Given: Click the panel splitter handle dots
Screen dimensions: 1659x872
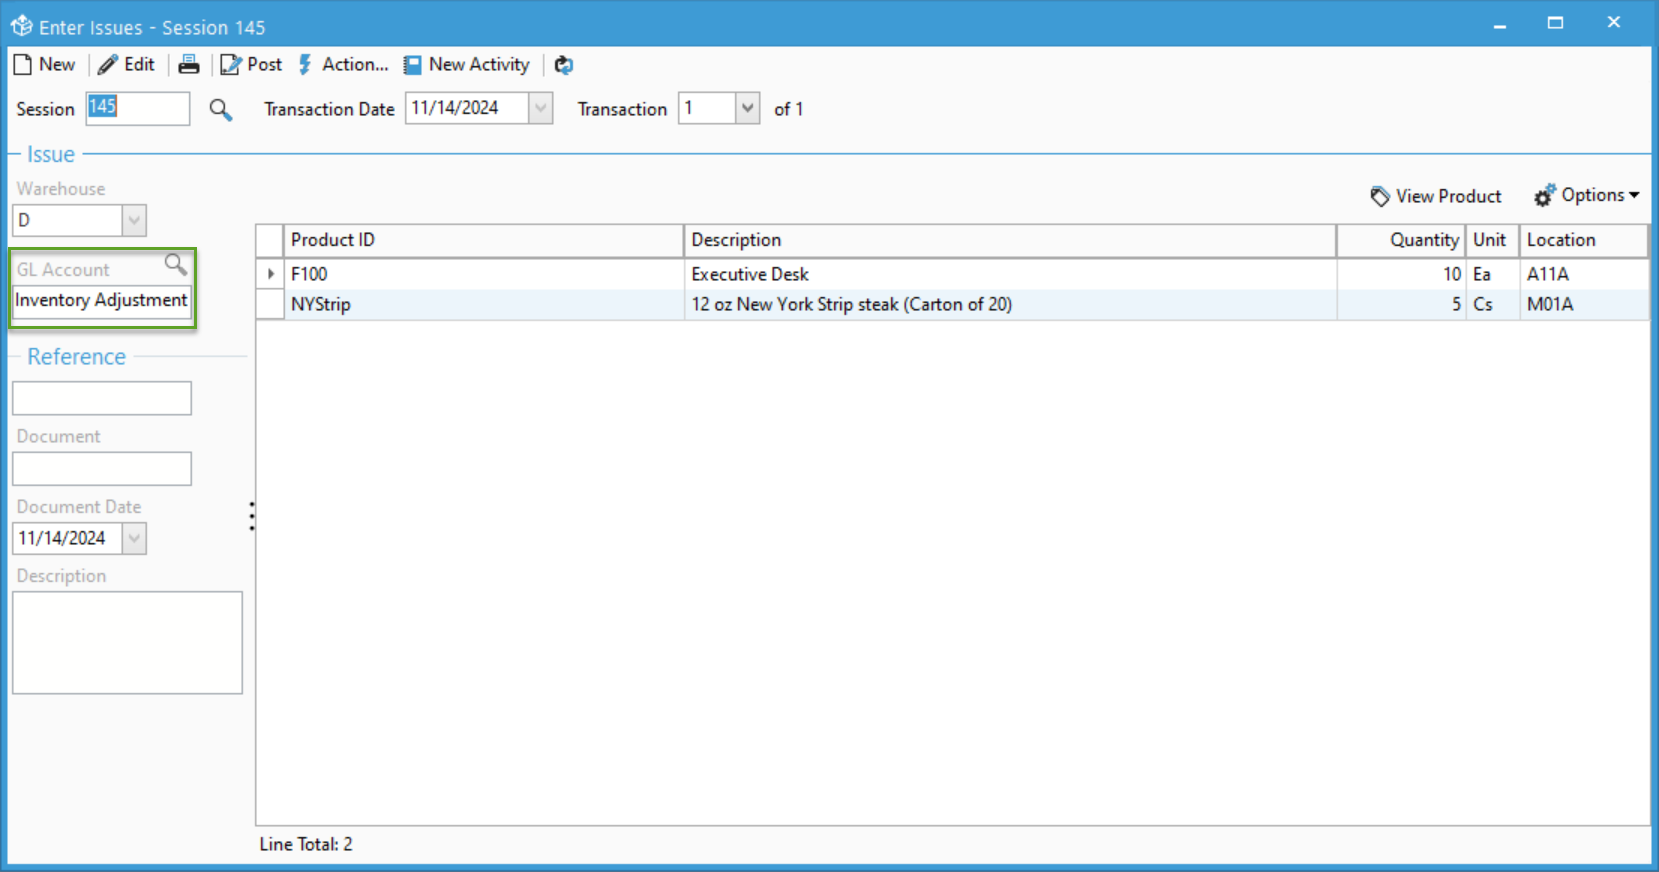Looking at the screenshot, I should [x=252, y=516].
